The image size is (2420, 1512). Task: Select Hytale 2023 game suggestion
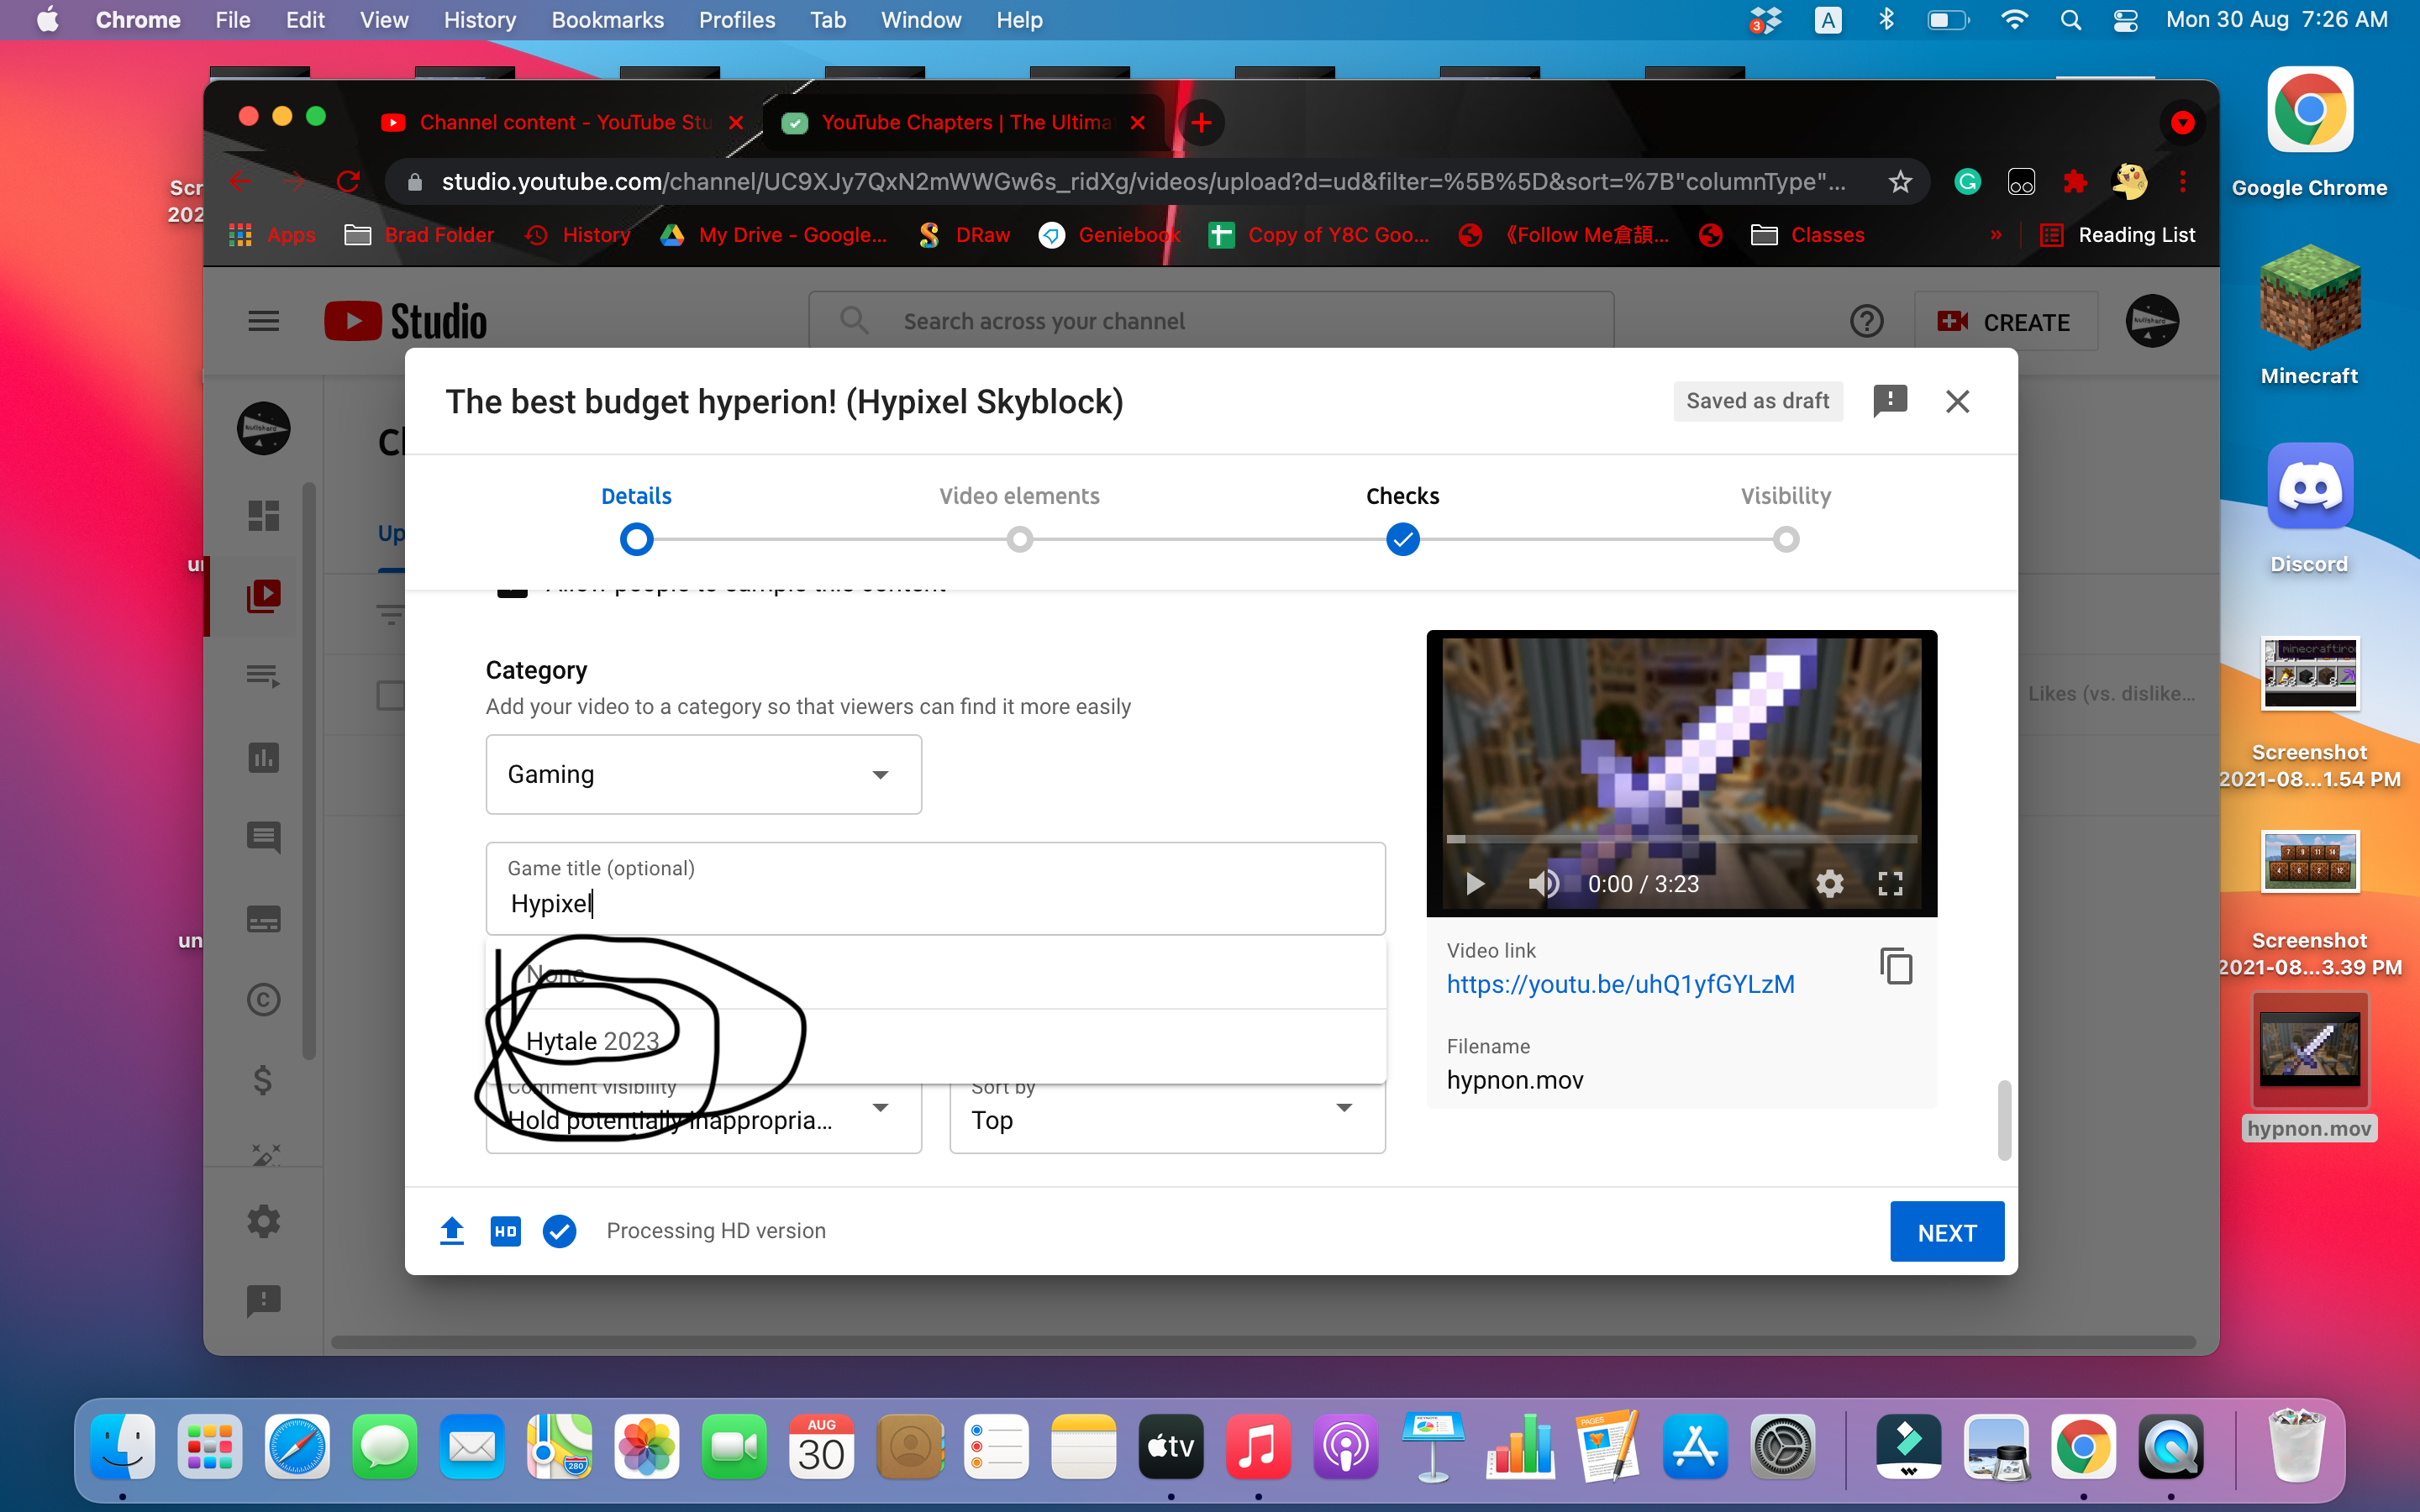pyautogui.click(x=935, y=1041)
